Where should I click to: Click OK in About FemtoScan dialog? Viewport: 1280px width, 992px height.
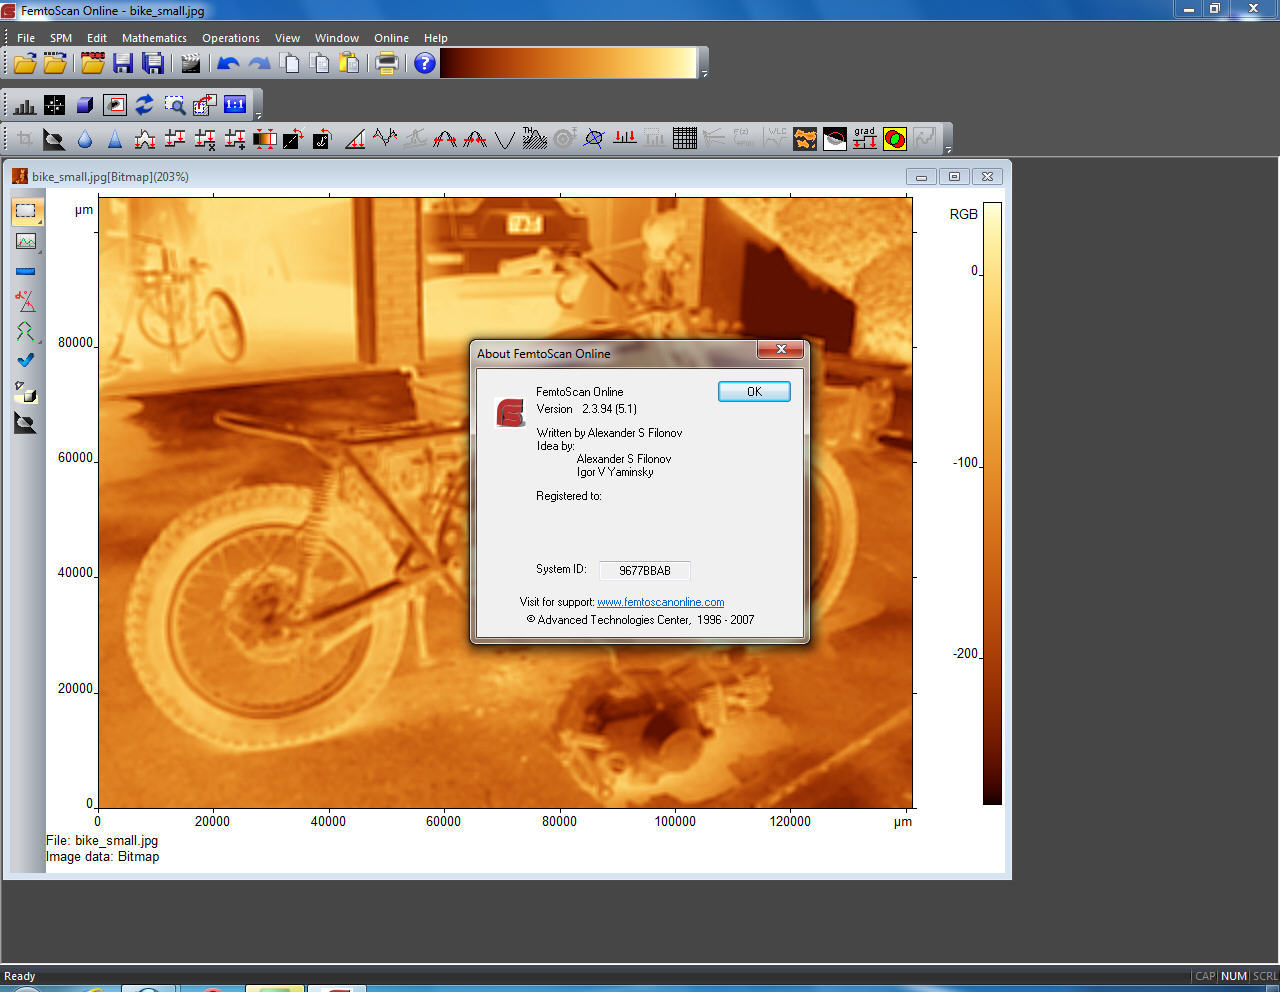pyautogui.click(x=754, y=392)
